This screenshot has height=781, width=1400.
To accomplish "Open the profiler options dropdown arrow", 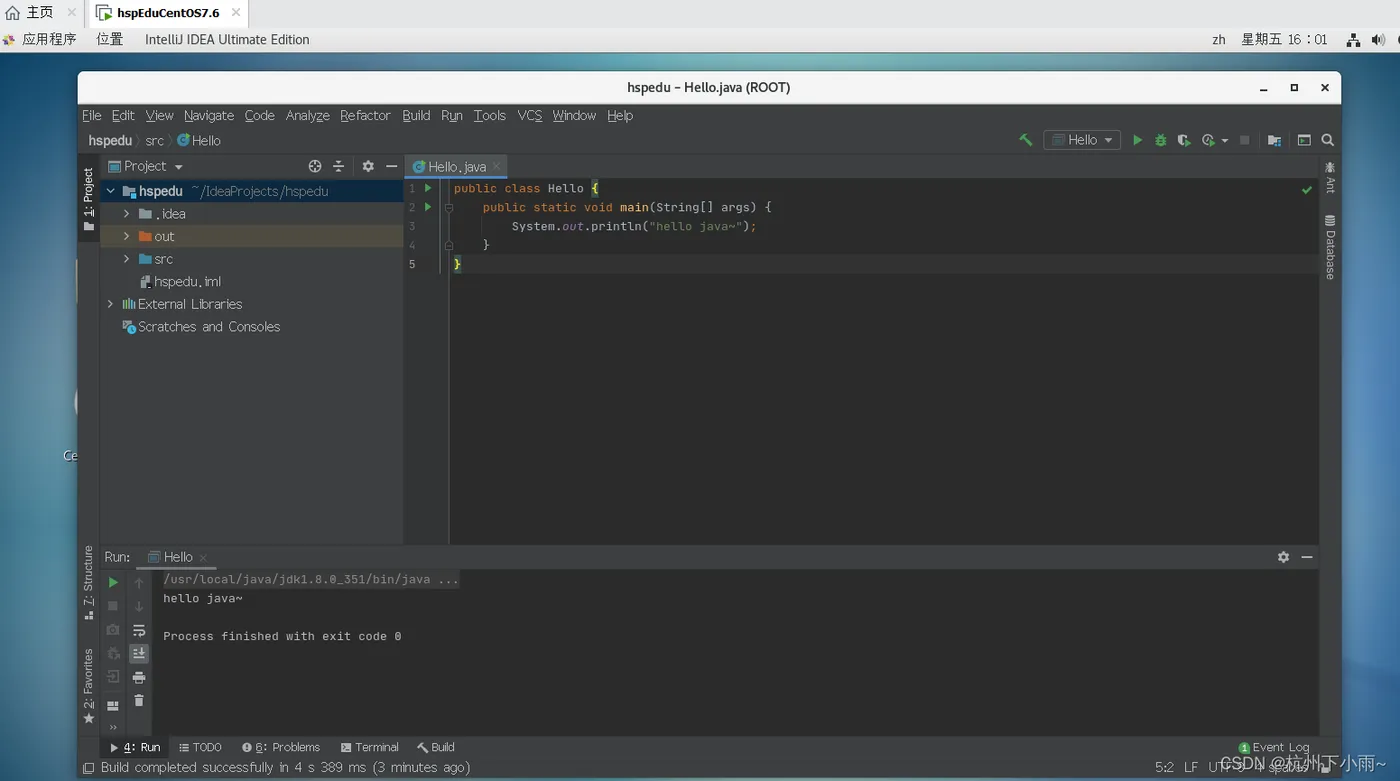I will pyautogui.click(x=1225, y=141).
